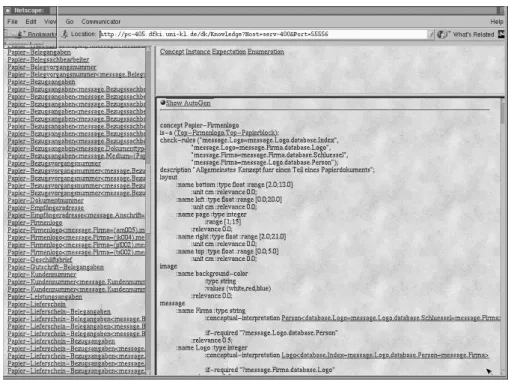Open the Location URL history dropdown arrow
This screenshot has width=511, height=384.
tap(431, 34)
